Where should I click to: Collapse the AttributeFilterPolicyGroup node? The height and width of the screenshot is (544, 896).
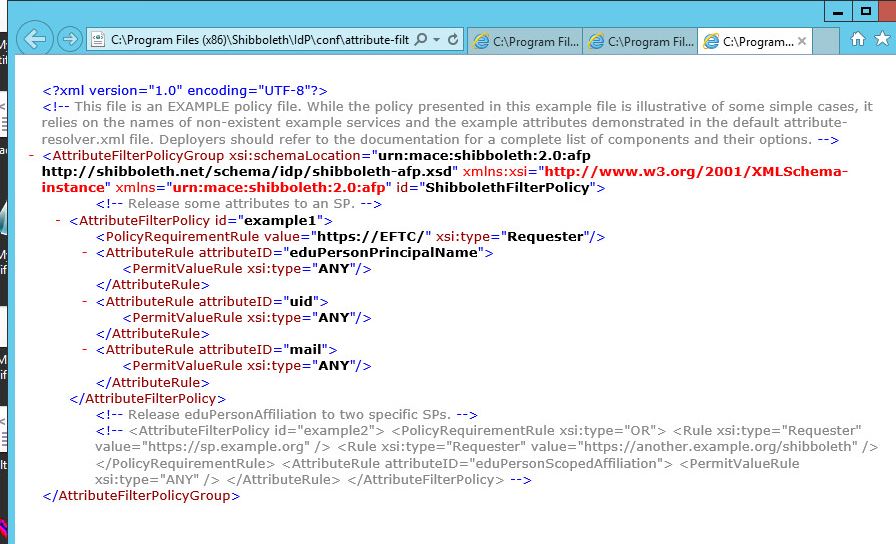click(x=32, y=156)
